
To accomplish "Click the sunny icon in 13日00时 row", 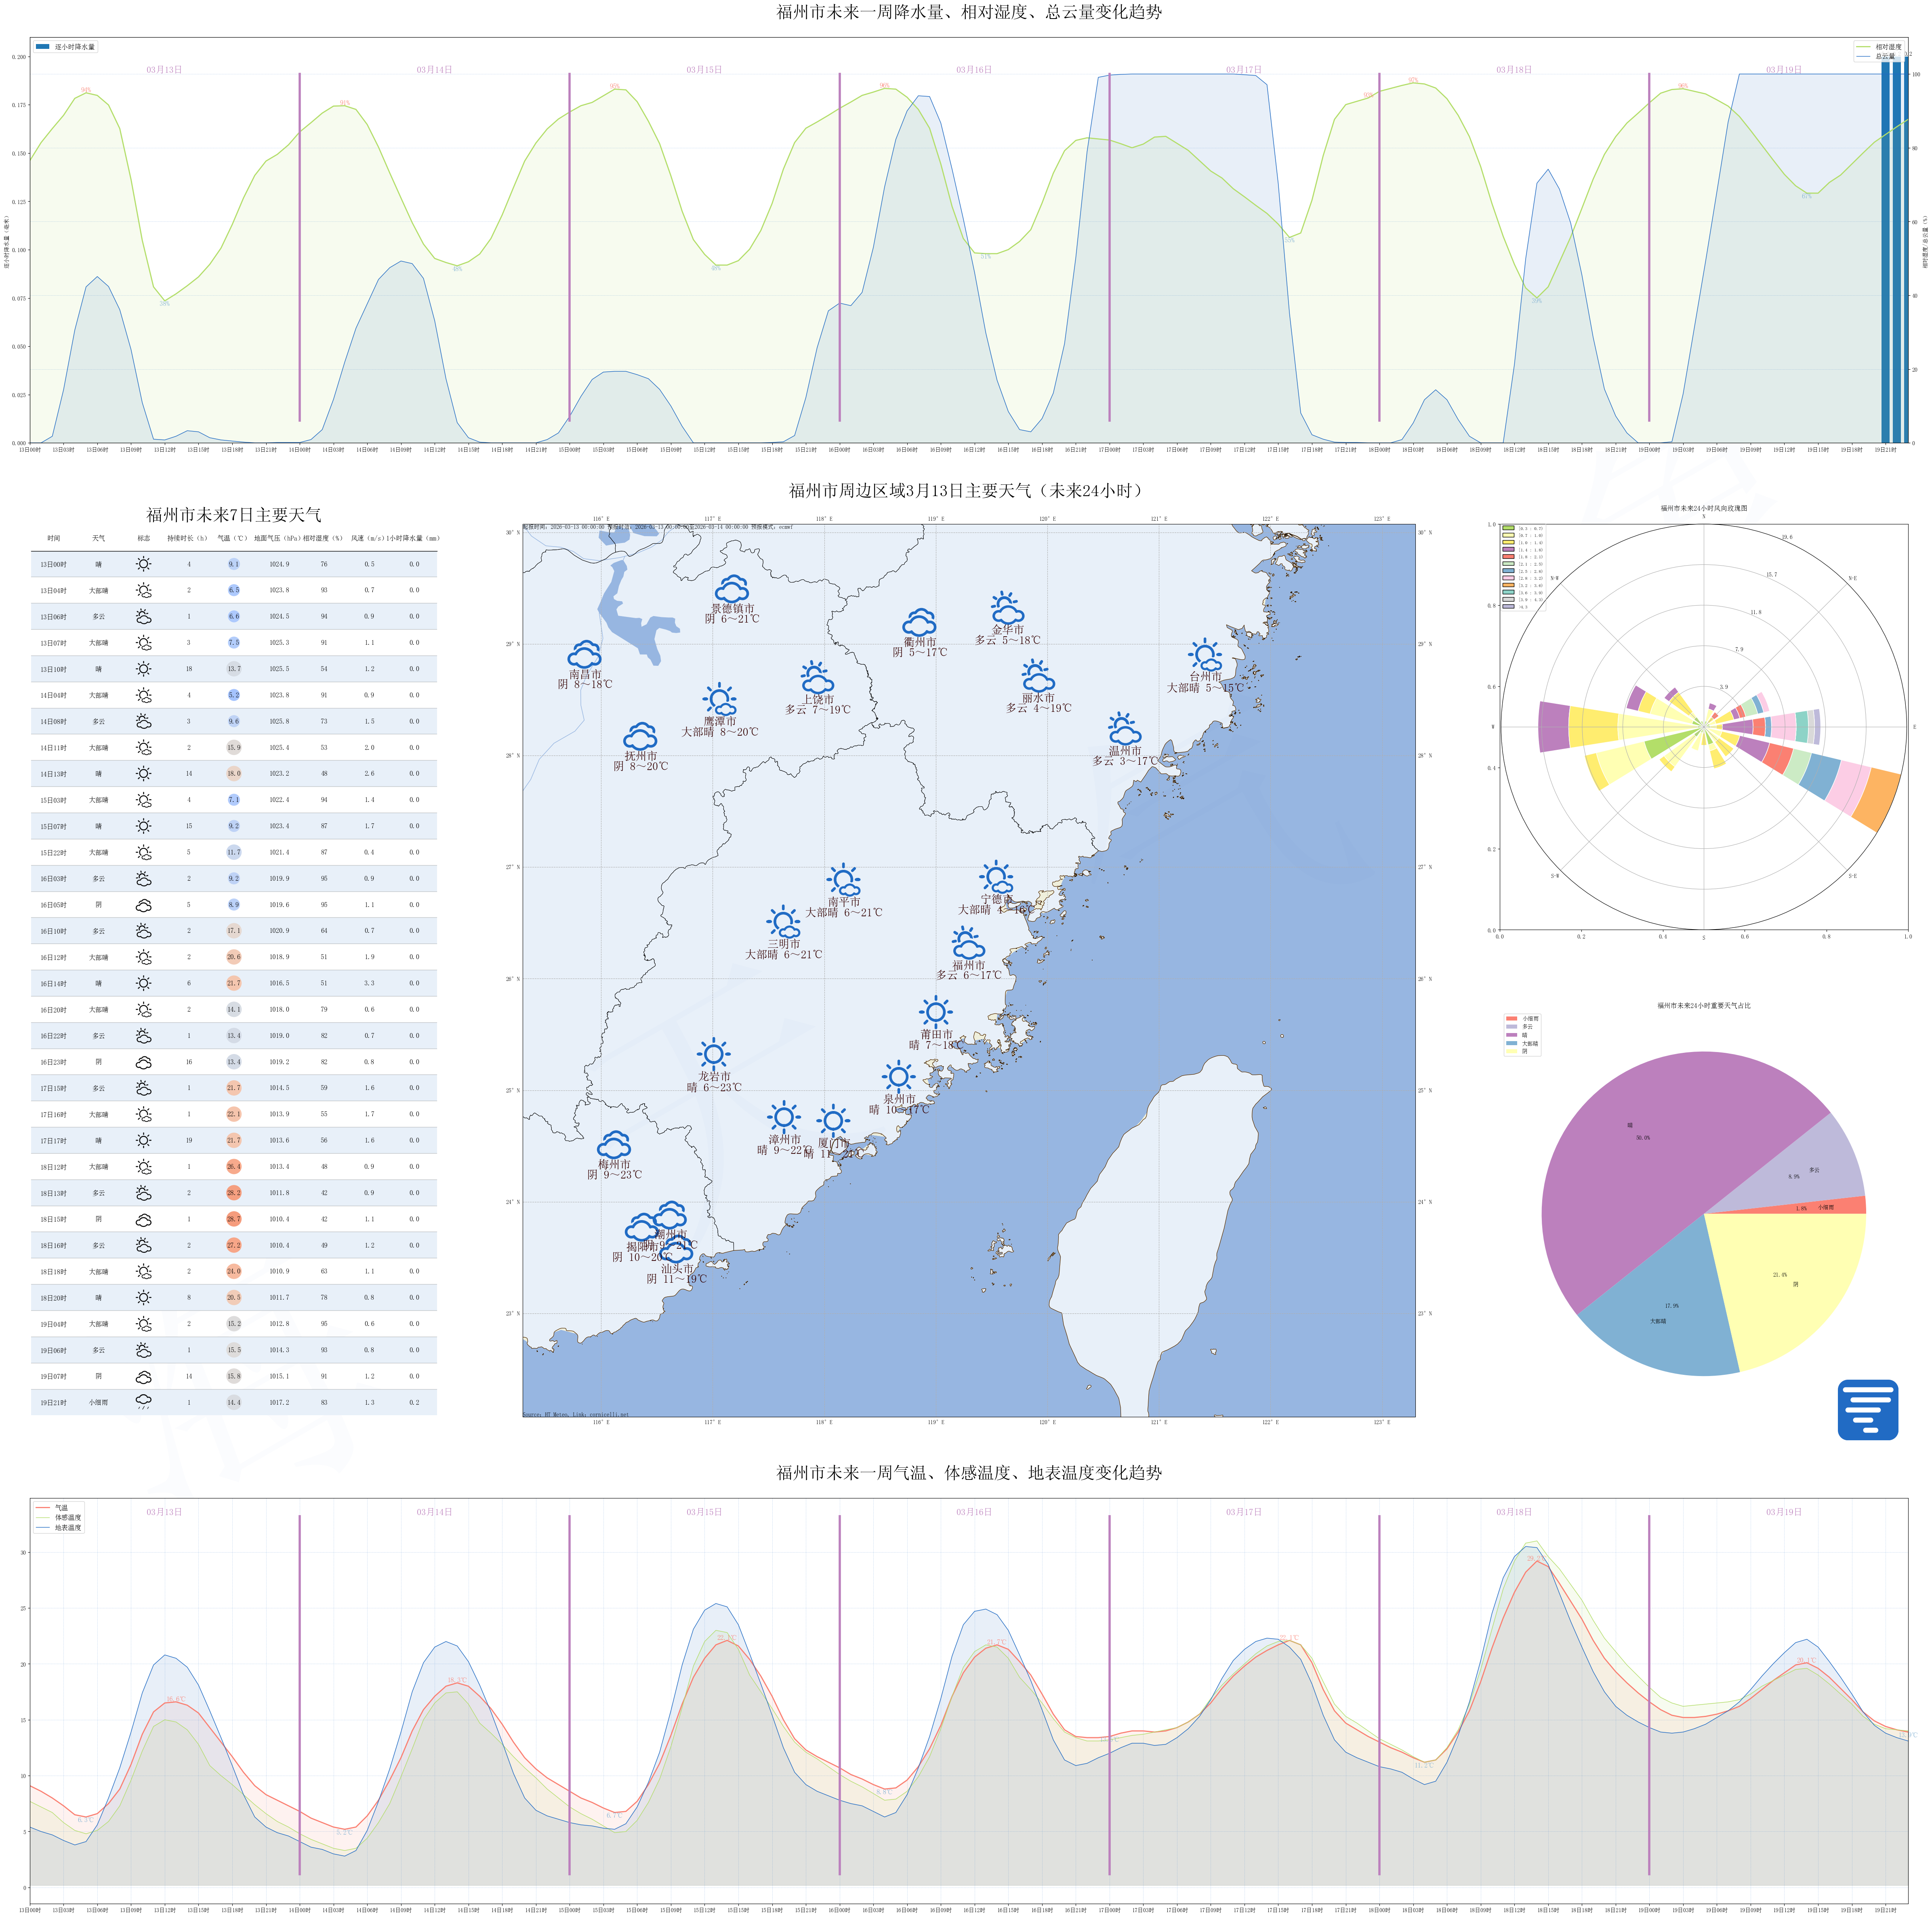I will [143, 564].
